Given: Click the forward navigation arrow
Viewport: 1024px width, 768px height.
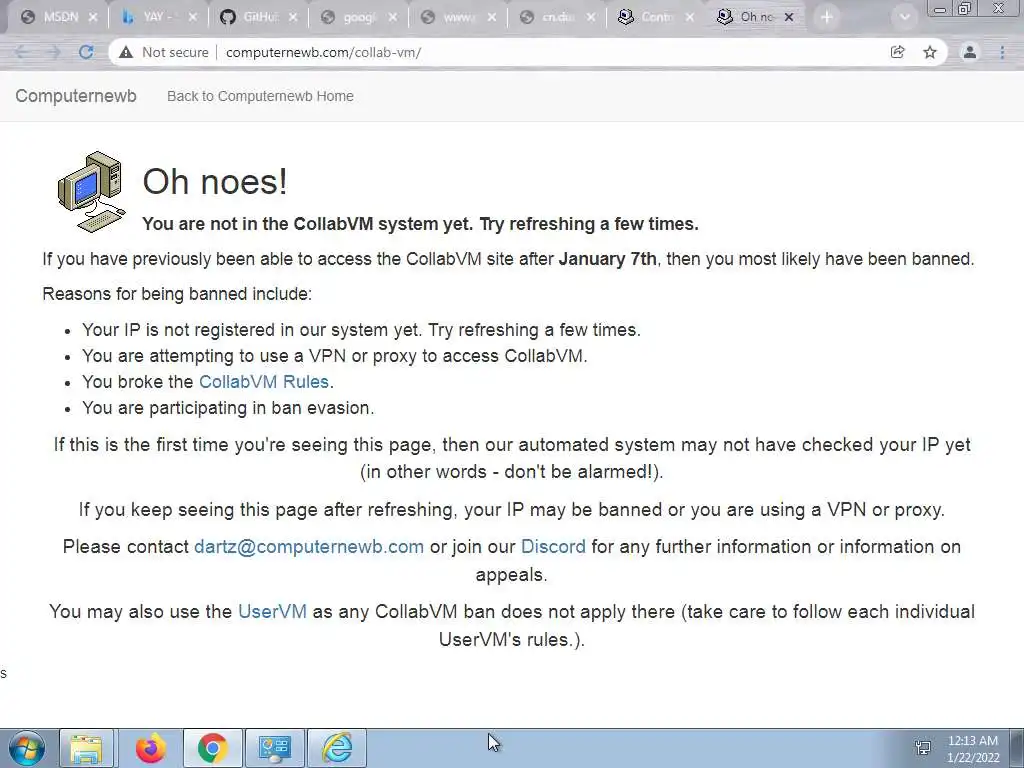Looking at the screenshot, I should 54,52.
